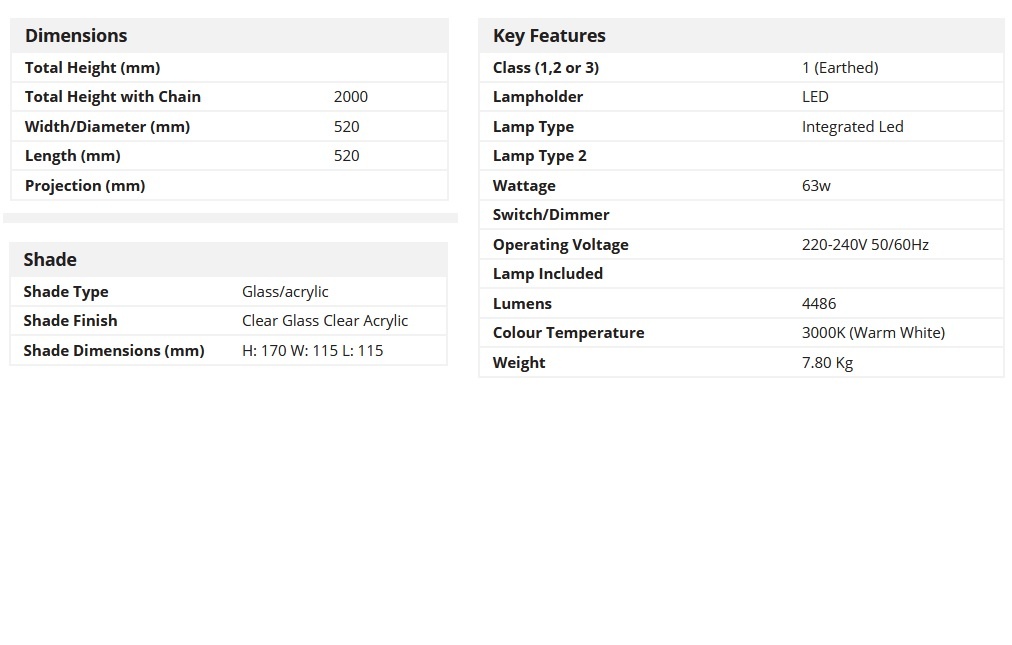Image resolution: width=1012 pixels, height=645 pixels.
Task: Select the 3000K (Warm White) colour temperature
Action: [873, 333]
